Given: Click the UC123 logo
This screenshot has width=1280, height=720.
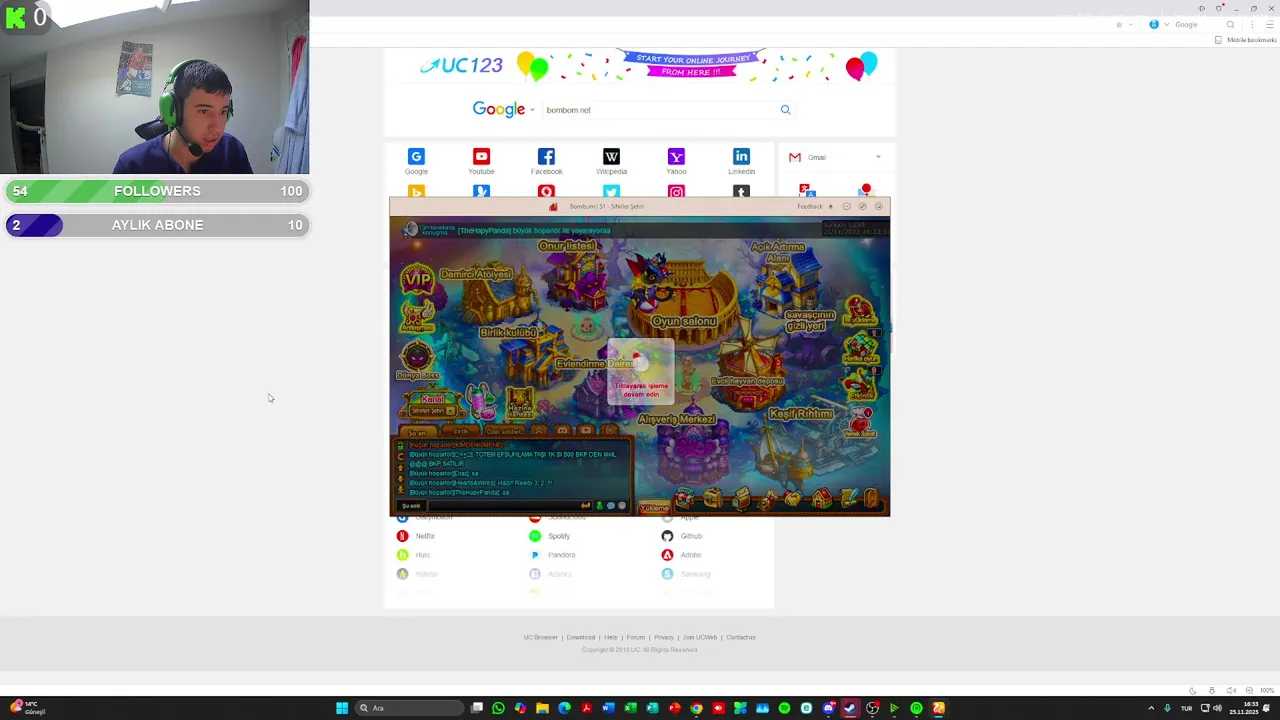Looking at the screenshot, I should [461, 66].
